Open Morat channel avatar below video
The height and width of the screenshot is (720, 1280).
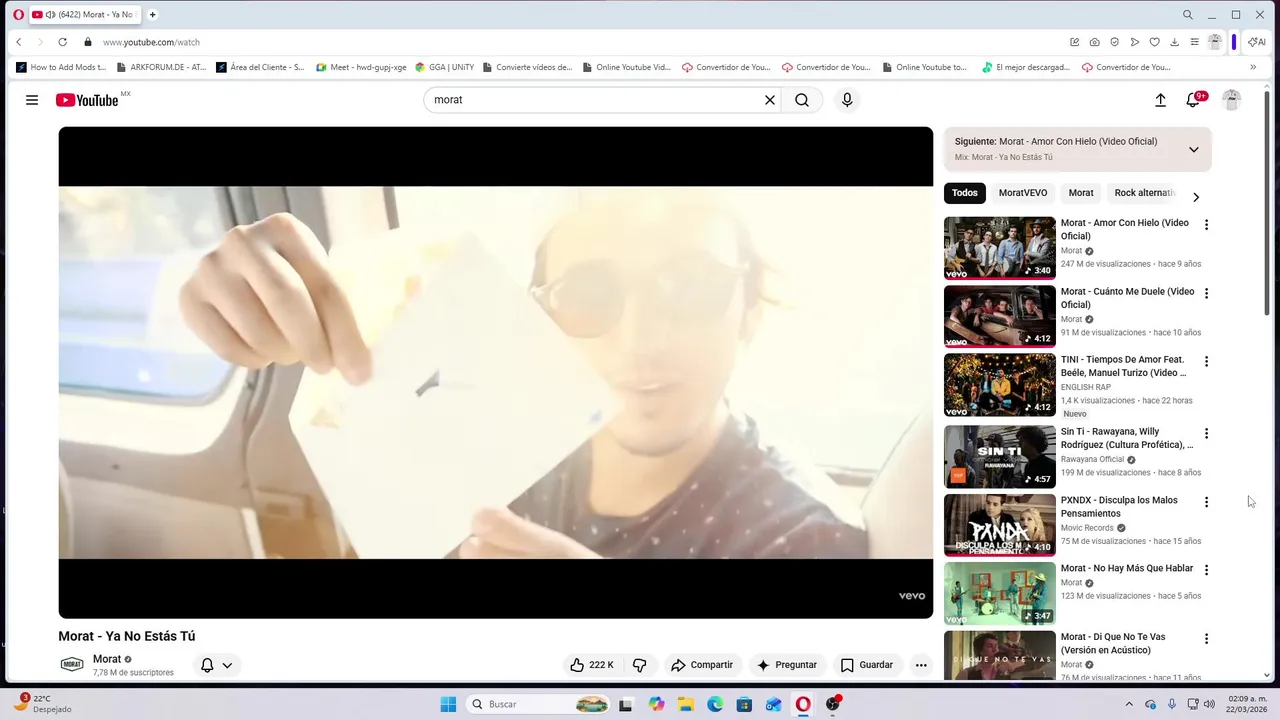point(72,665)
